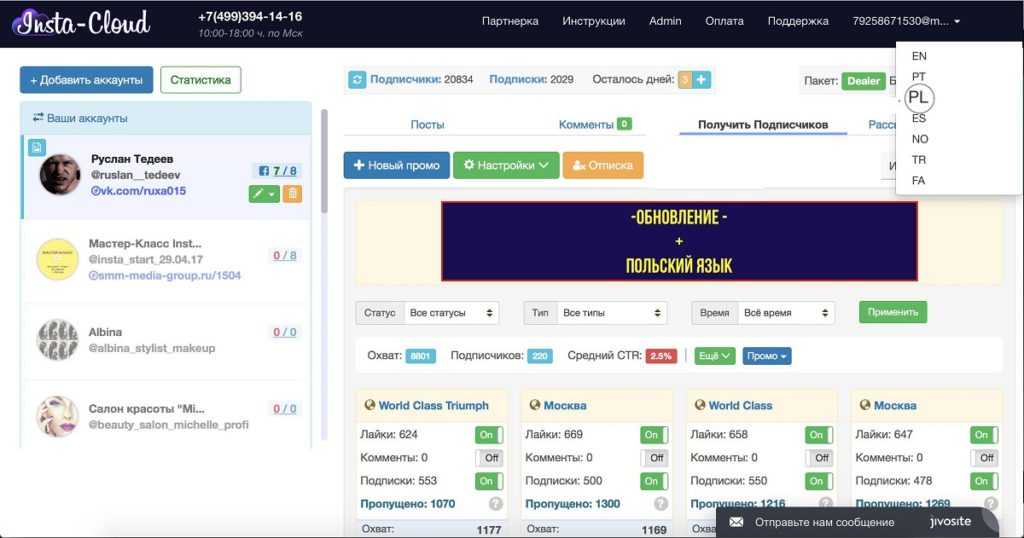Click the refresh icon beside Подписчики counter
This screenshot has width=1024, height=538.
click(x=357, y=80)
